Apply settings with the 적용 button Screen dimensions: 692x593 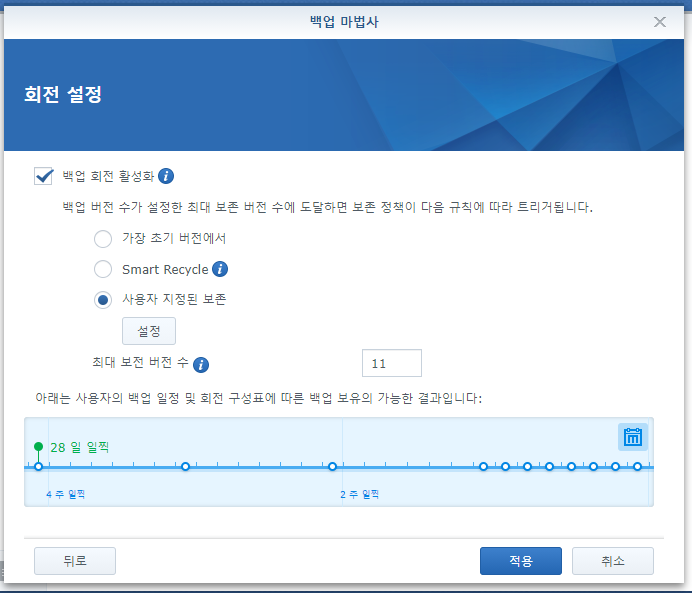pos(521,561)
